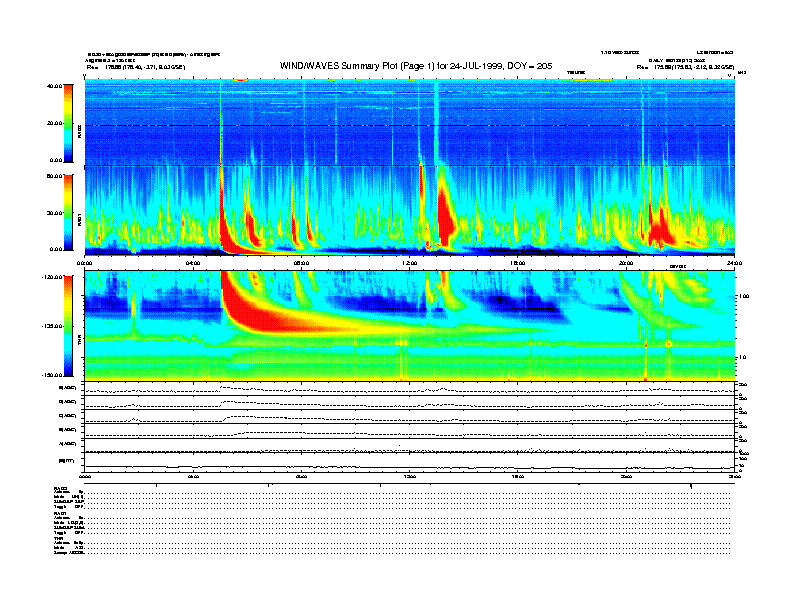Image resolution: width=792 pixels, height=612 pixels.
Task: Select the 20.00 label on RAD2 color scale
Action: (x=54, y=123)
